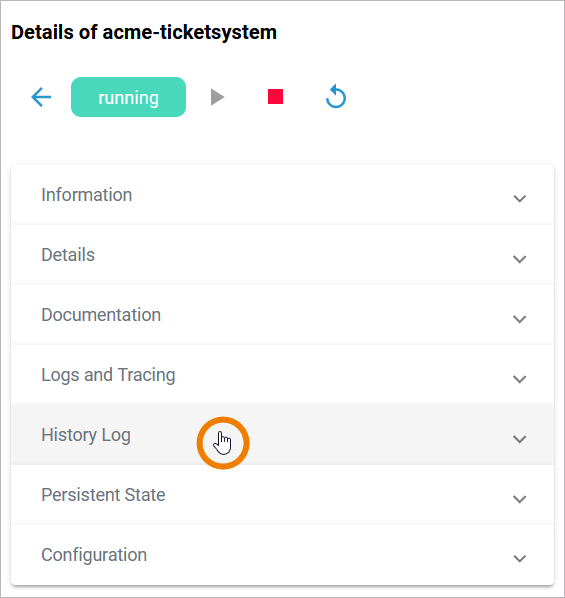Click the chevron beside Logs and Tracing
Image resolution: width=565 pixels, height=598 pixels.
520,379
